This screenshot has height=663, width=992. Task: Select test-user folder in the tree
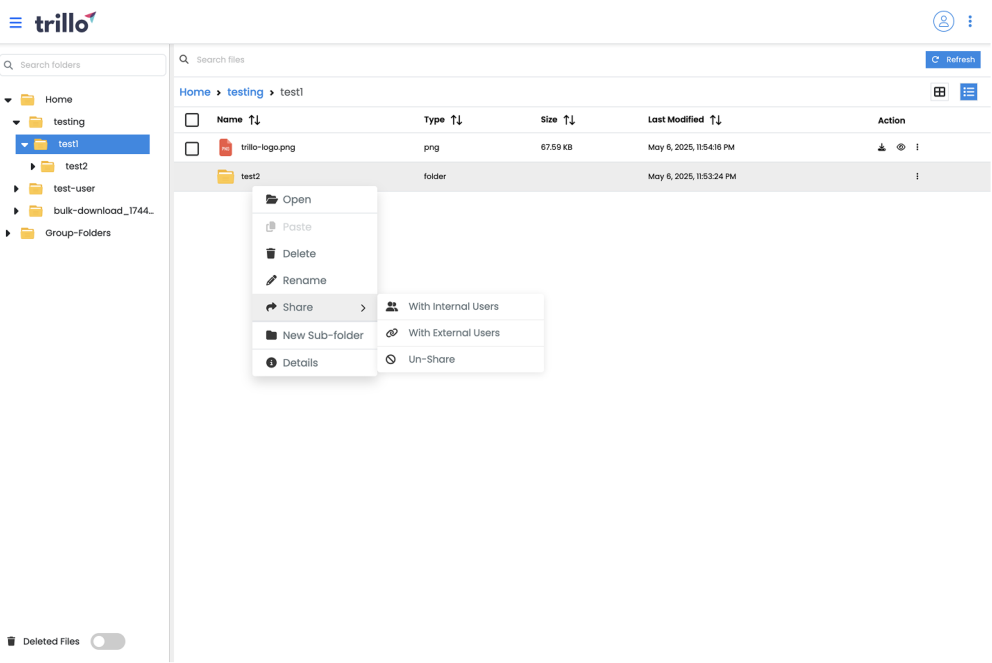tap(74, 189)
